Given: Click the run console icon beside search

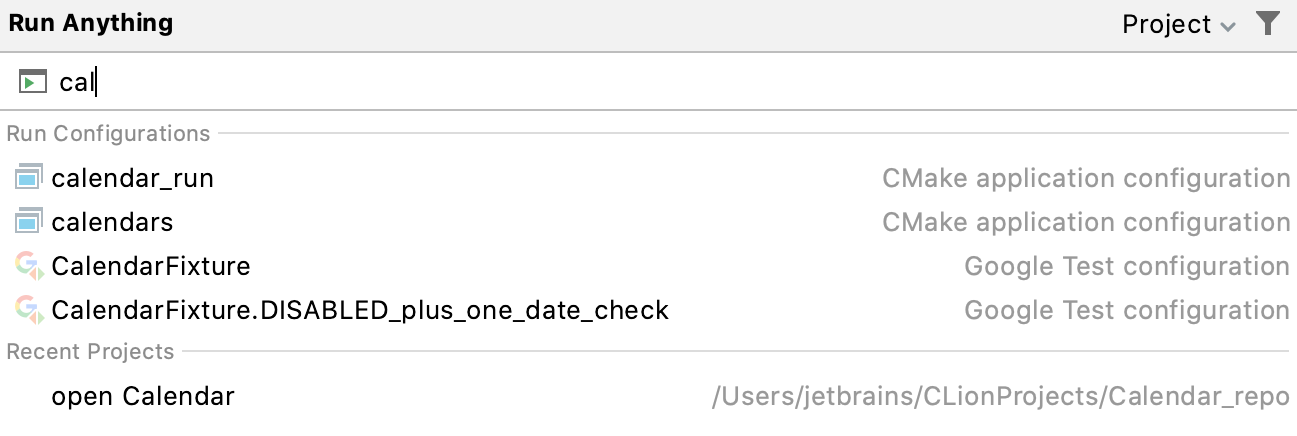Looking at the screenshot, I should click(x=33, y=82).
